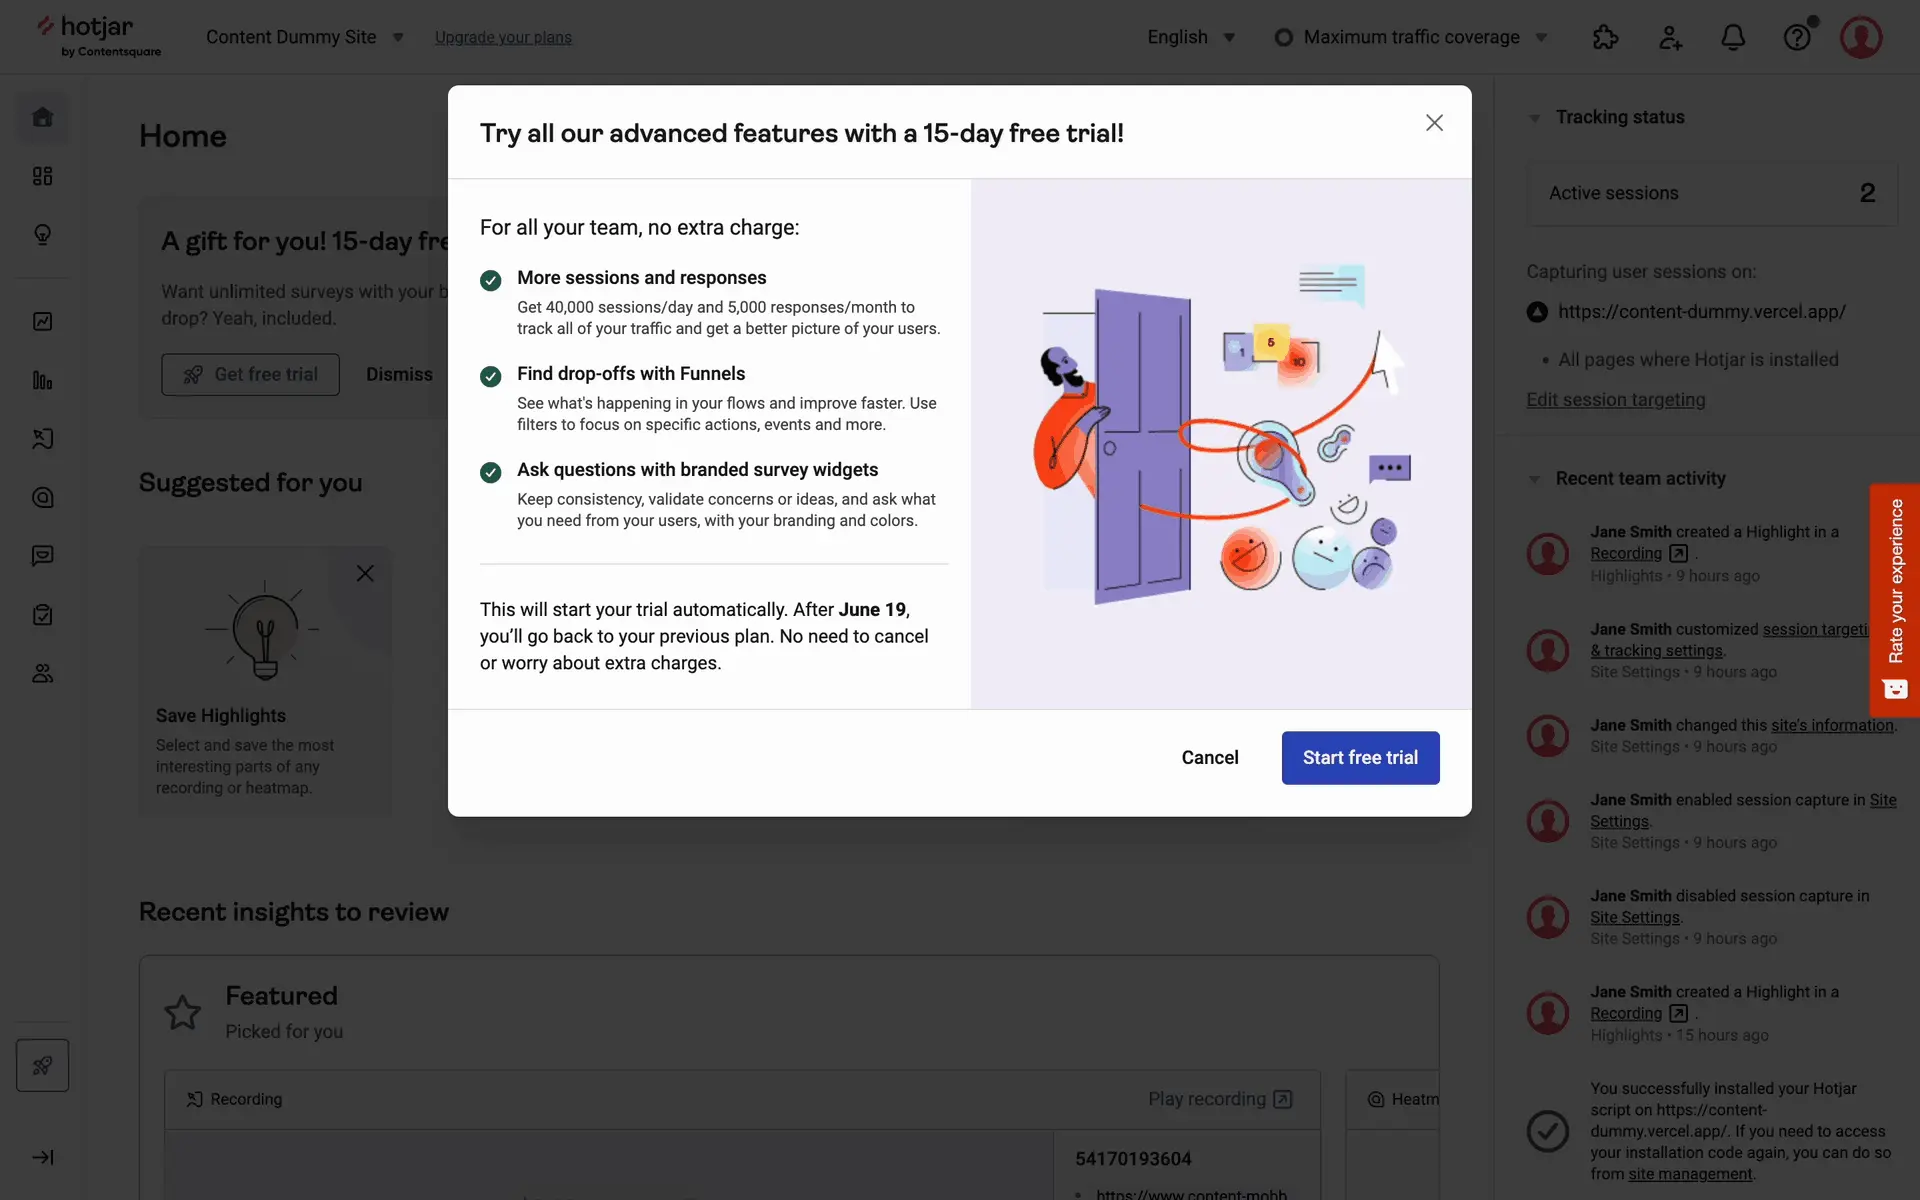
Task: Open Maximum traffic coverage dropdown
Action: [x=1411, y=37]
